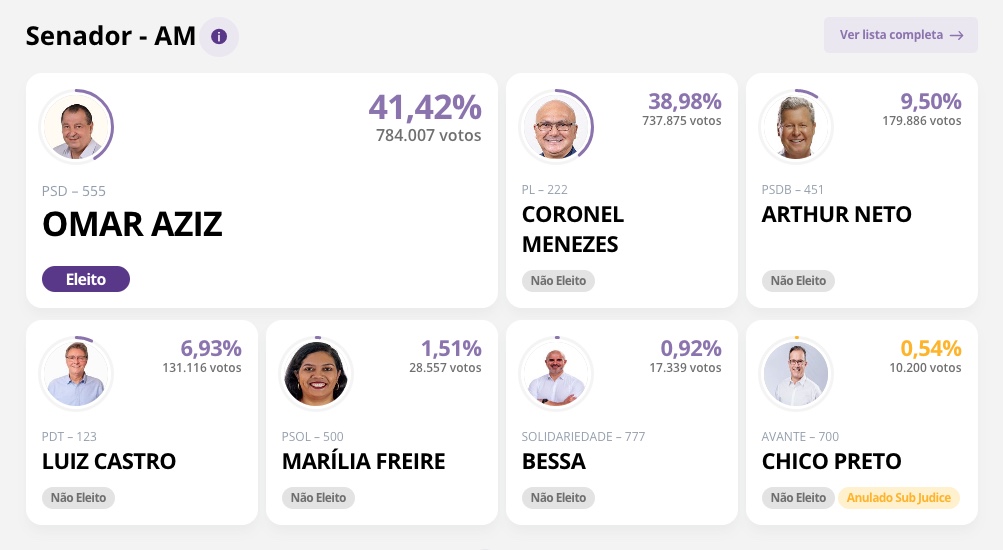
Task: Click the CORONEL MENEZES name heading
Action: click(573, 229)
